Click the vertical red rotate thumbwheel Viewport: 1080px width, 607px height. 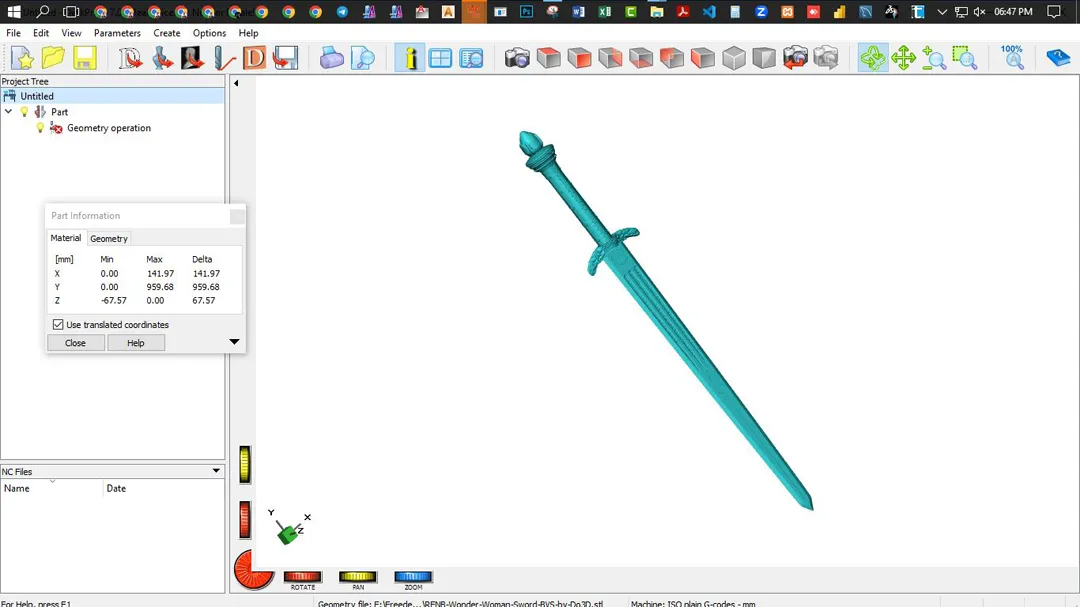[245, 519]
